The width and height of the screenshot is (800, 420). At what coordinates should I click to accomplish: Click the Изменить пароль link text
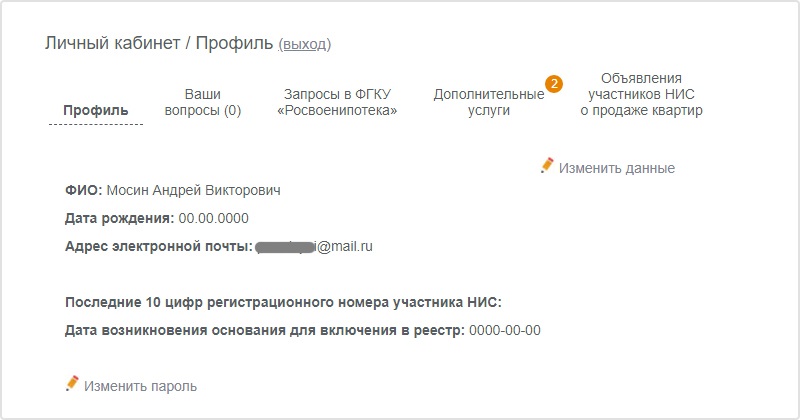pyautogui.click(x=140, y=386)
